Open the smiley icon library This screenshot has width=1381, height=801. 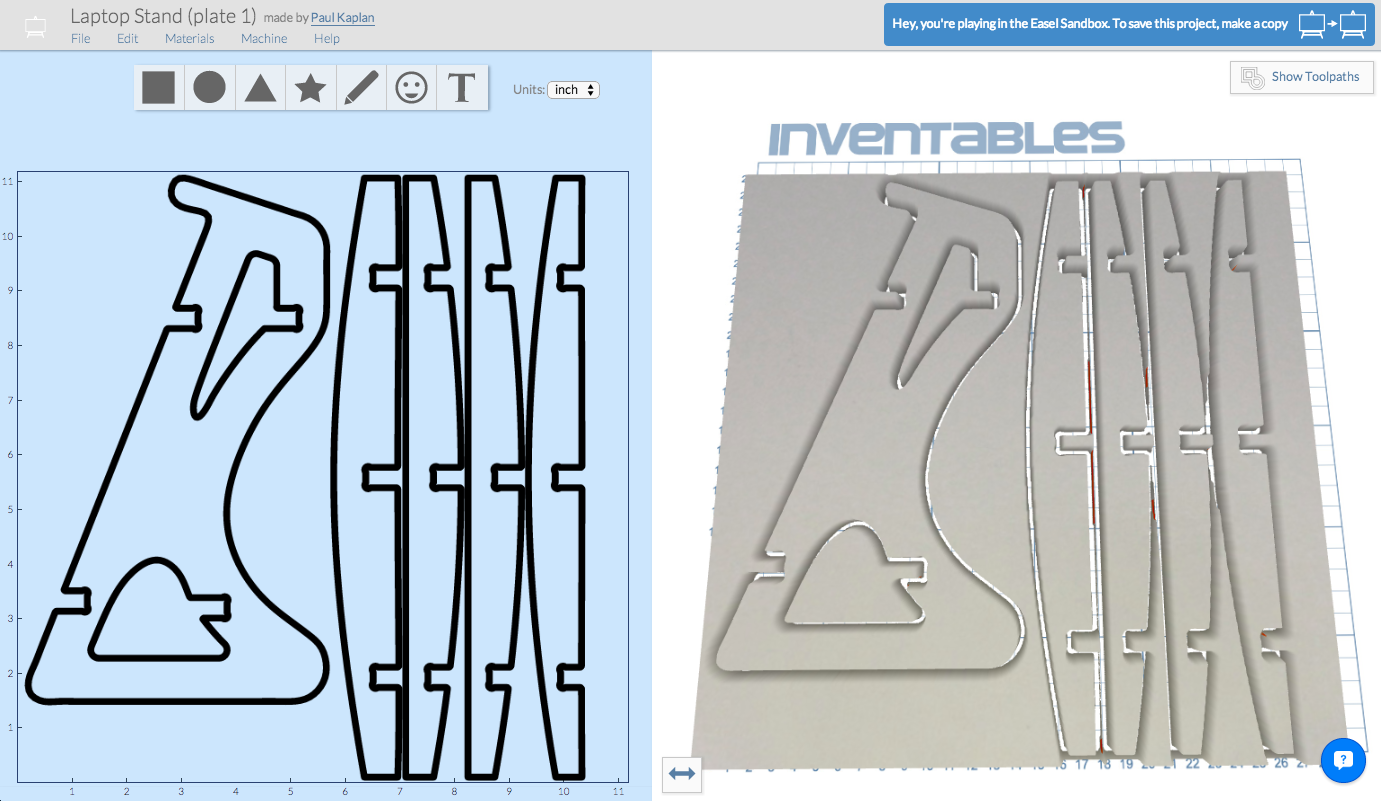tap(411, 88)
